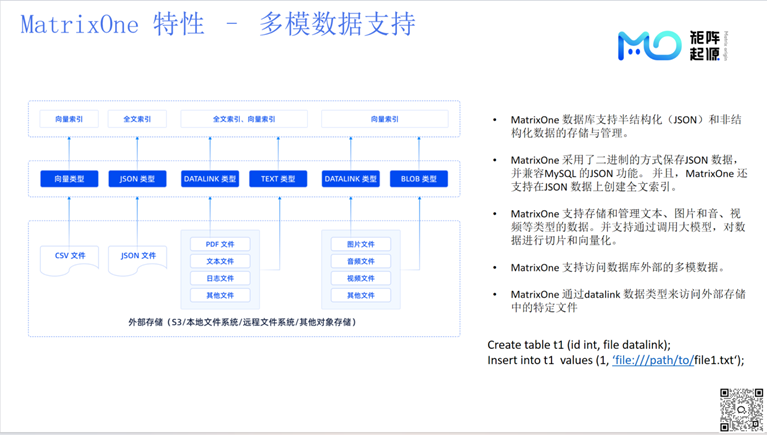This screenshot has height=435, width=767.
Task: Click 其他文件 item below 日志文件
Action: (220, 295)
